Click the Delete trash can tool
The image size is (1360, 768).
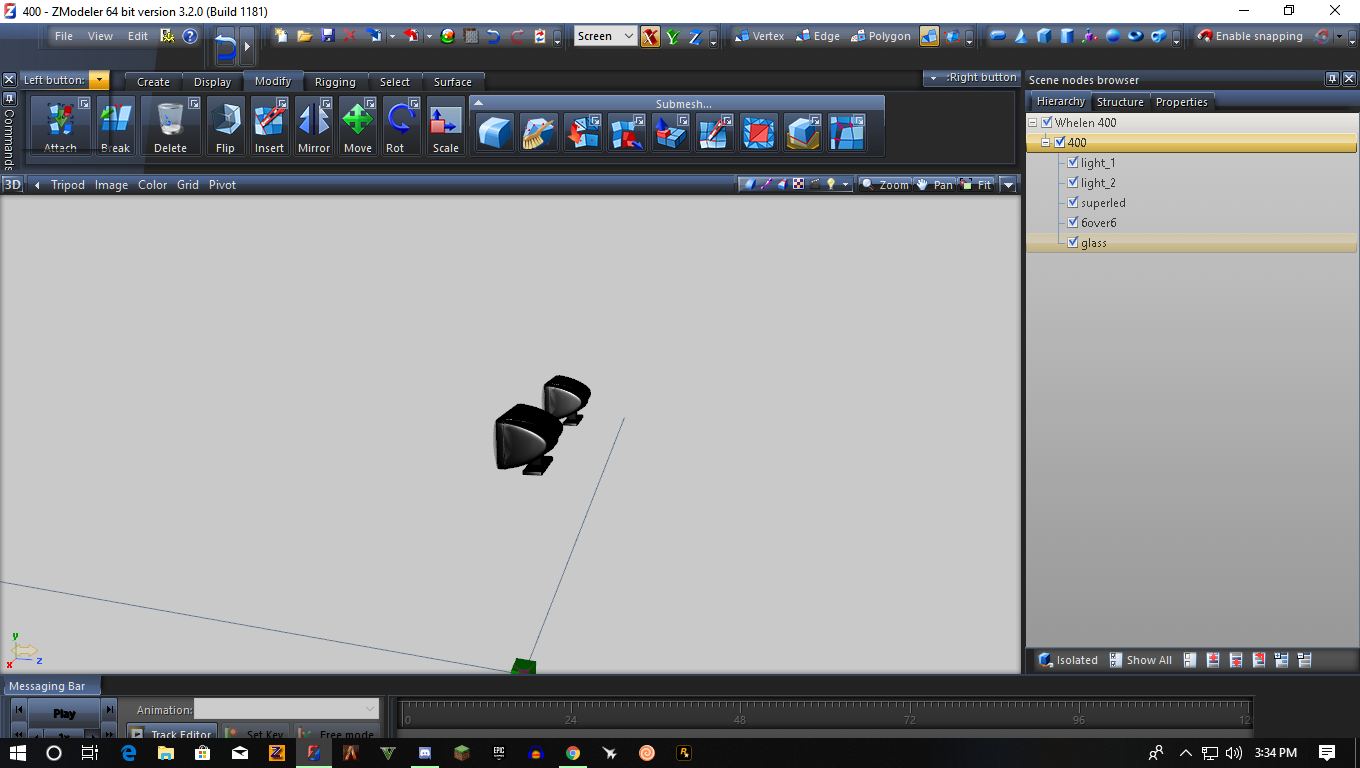(170, 126)
